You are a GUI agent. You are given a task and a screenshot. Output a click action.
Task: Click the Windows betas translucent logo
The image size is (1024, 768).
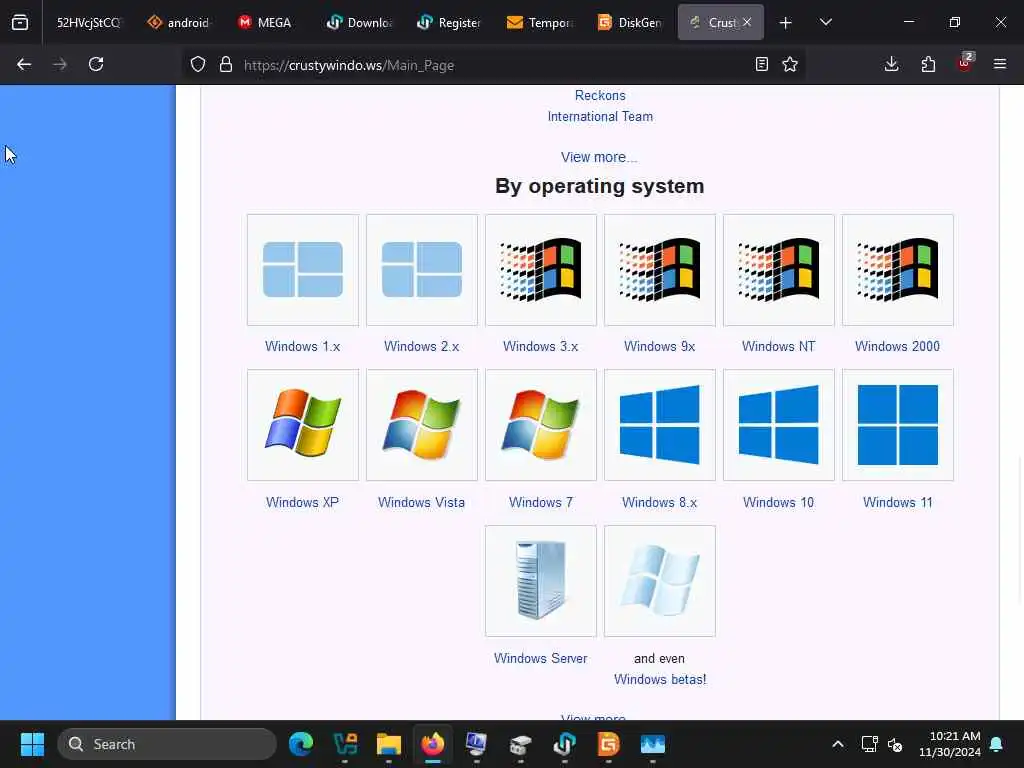click(660, 581)
